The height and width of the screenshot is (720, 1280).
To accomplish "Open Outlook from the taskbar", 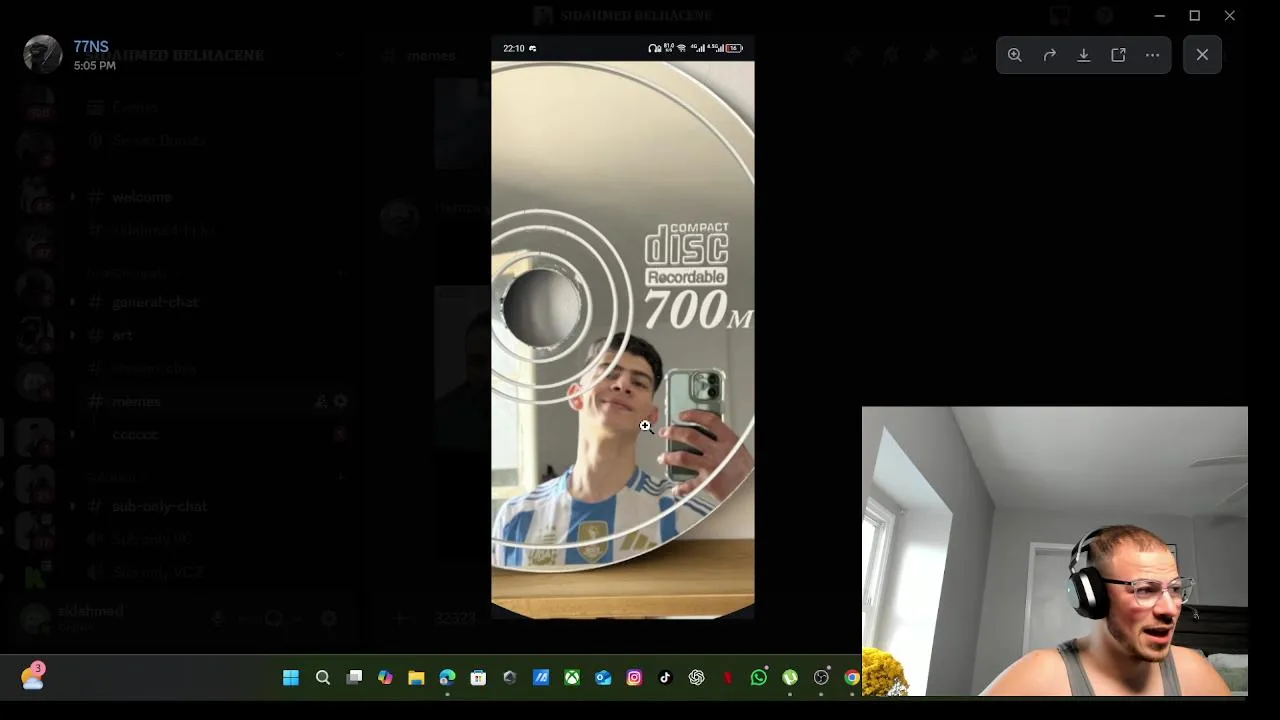I will [x=603, y=678].
